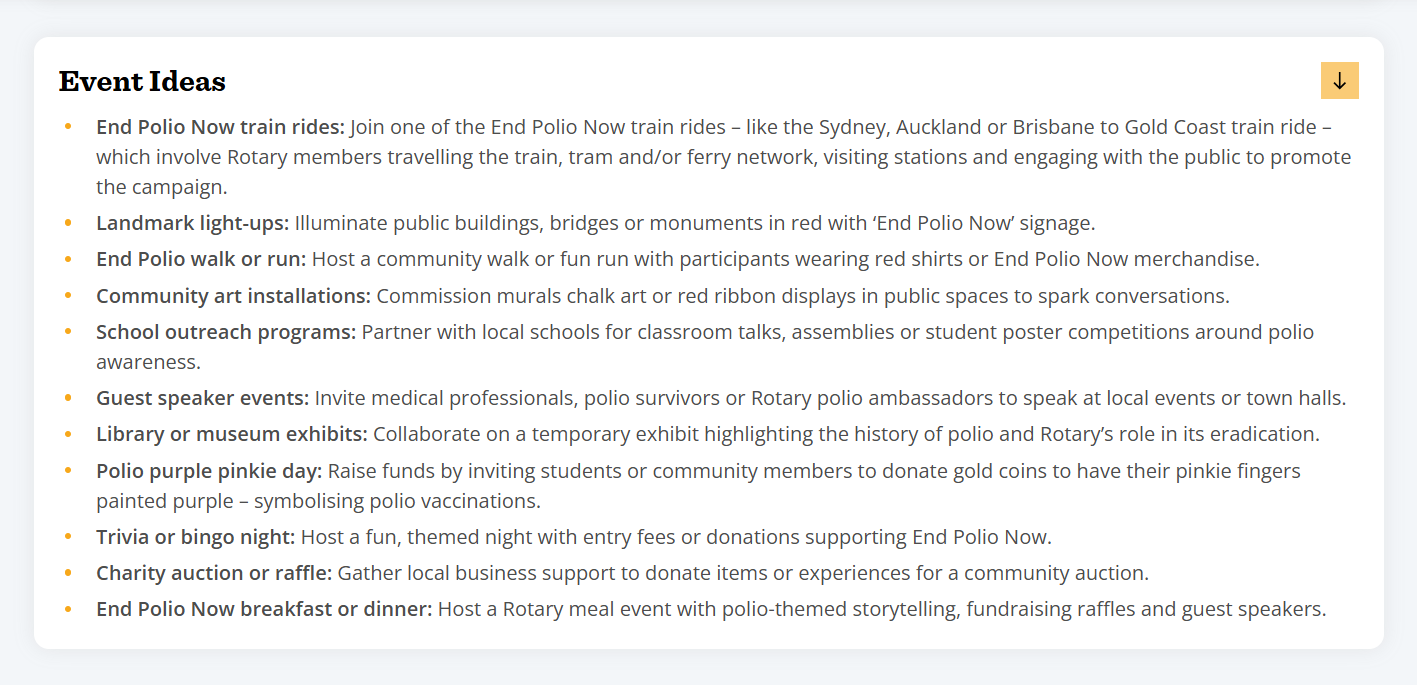Click Library or museum exhibits label

(232, 434)
